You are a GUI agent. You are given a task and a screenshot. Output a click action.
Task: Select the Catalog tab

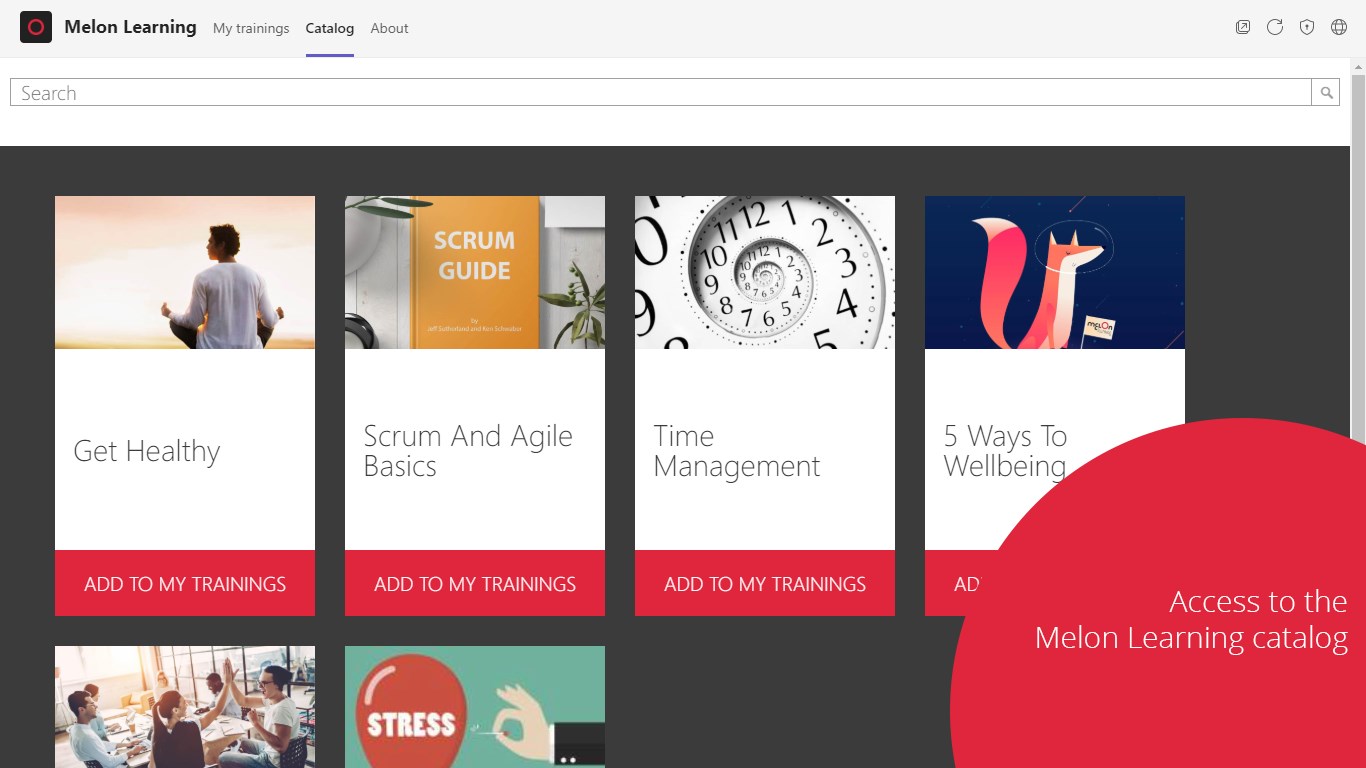coord(330,29)
